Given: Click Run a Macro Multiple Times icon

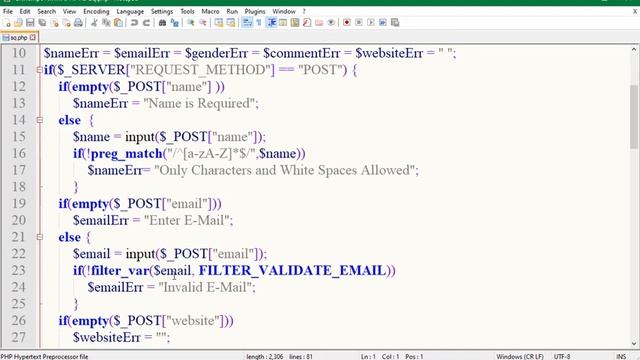Looking at the screenshot, I should 382,23.
